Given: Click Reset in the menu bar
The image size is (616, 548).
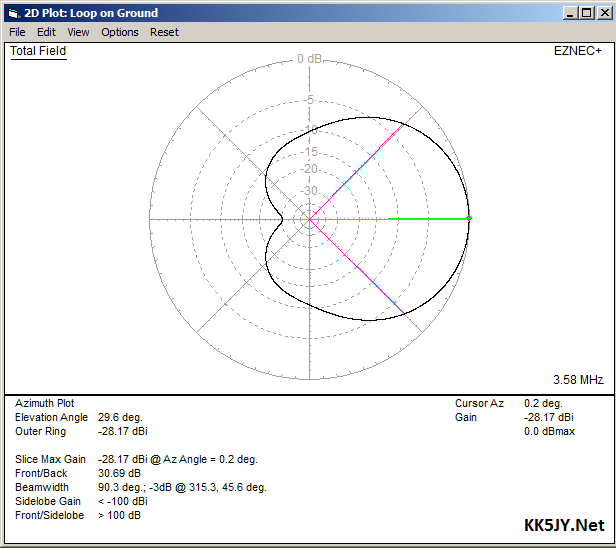Looking at the screenshot, I should (x=164, y=32).
